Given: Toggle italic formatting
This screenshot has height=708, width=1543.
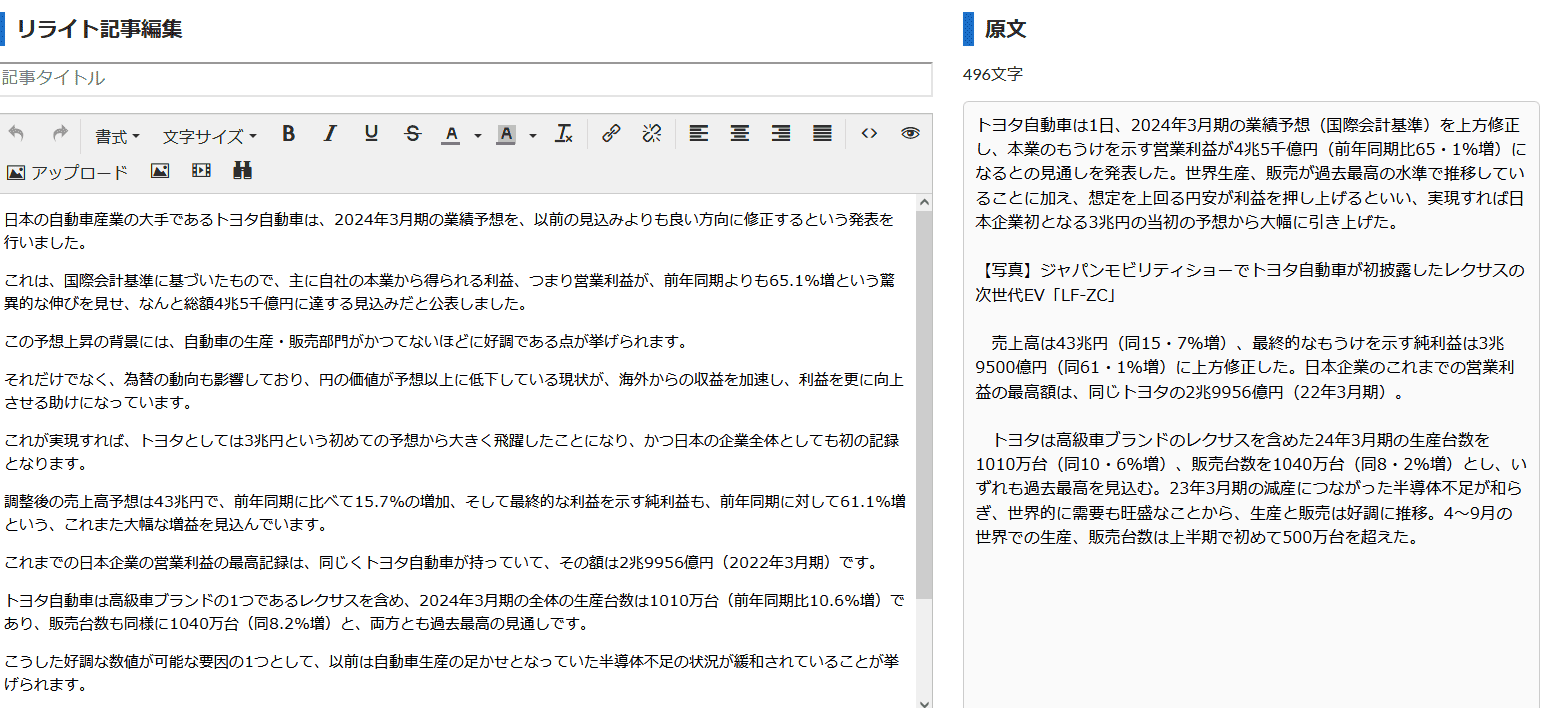Looking at the screenshot, I should pyautogui.click(x=329, y=134).
